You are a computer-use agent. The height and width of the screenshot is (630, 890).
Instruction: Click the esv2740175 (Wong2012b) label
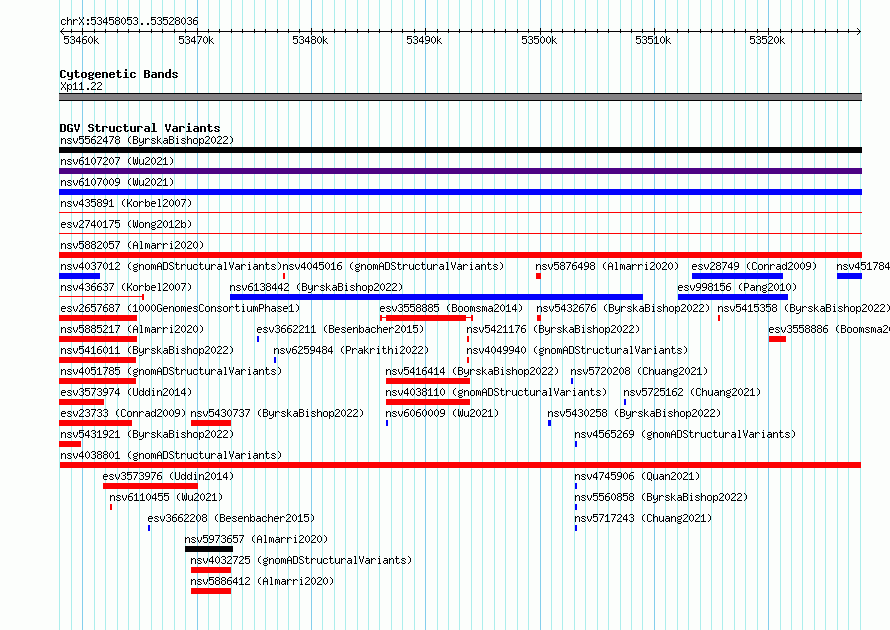(x=126, y=224)
